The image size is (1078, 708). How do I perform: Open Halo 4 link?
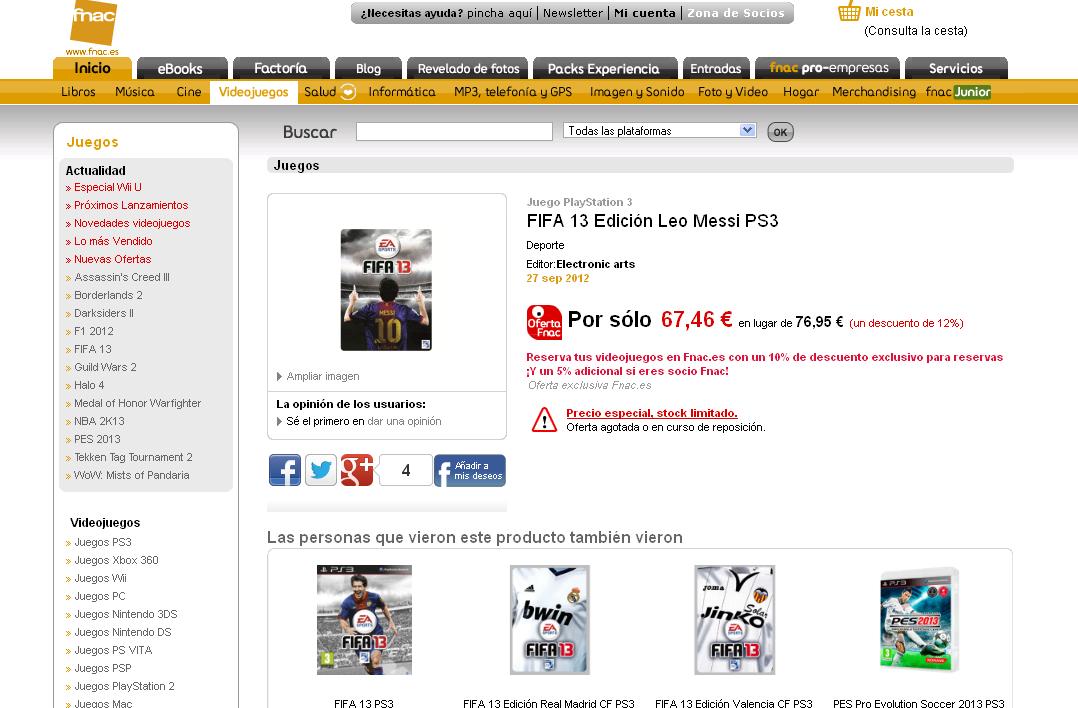pyautogui.click(x=89, y=385)
